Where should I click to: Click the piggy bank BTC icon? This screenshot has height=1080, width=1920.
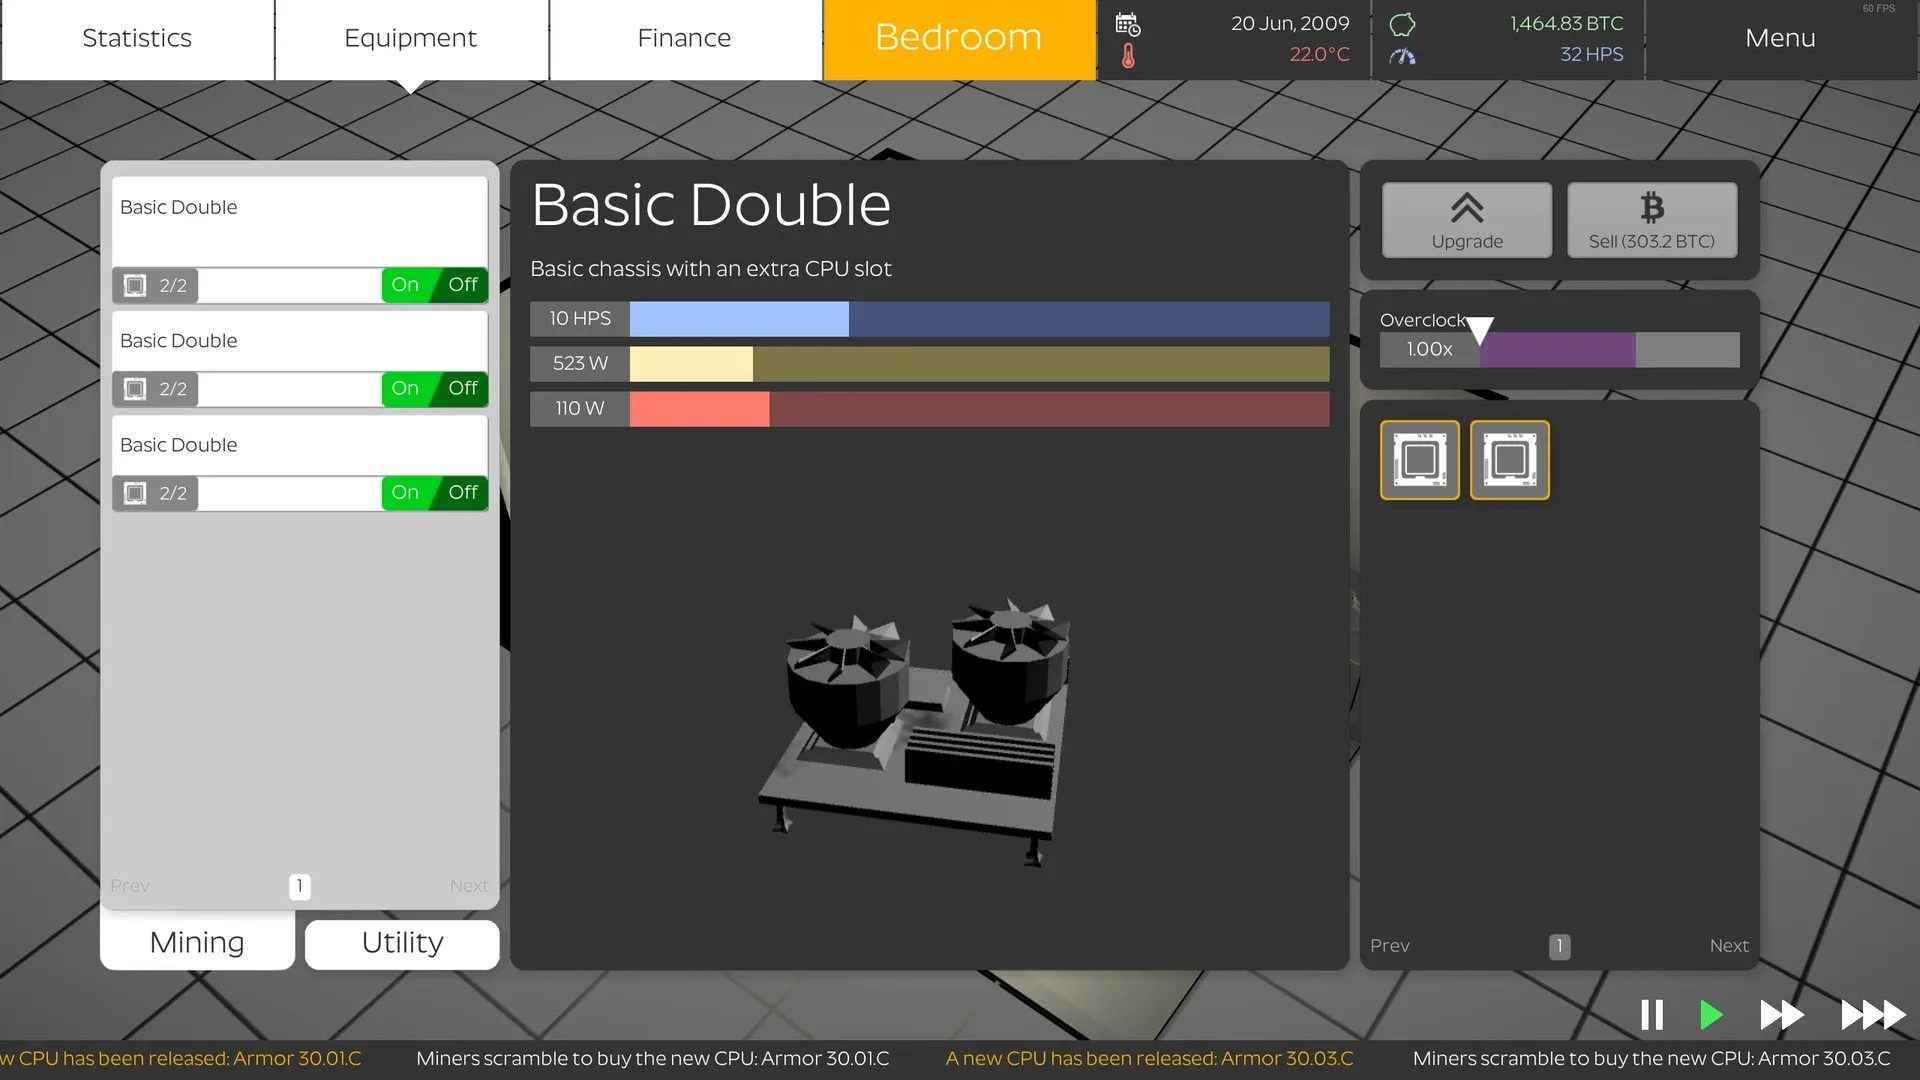coord(1403,24)
